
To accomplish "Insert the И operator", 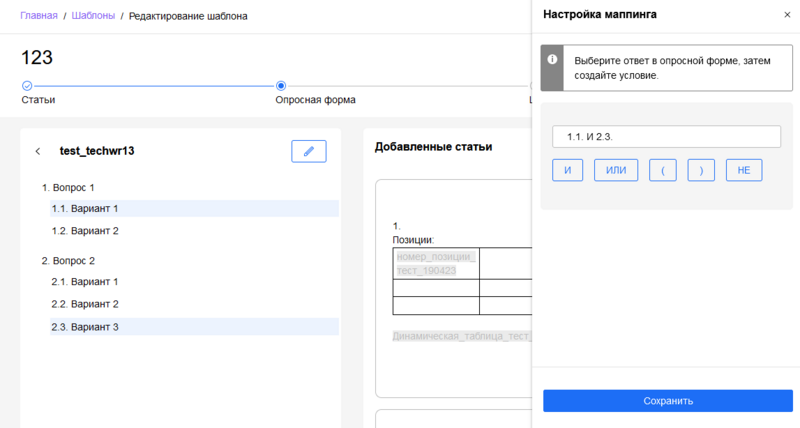I will click(567, 170).
